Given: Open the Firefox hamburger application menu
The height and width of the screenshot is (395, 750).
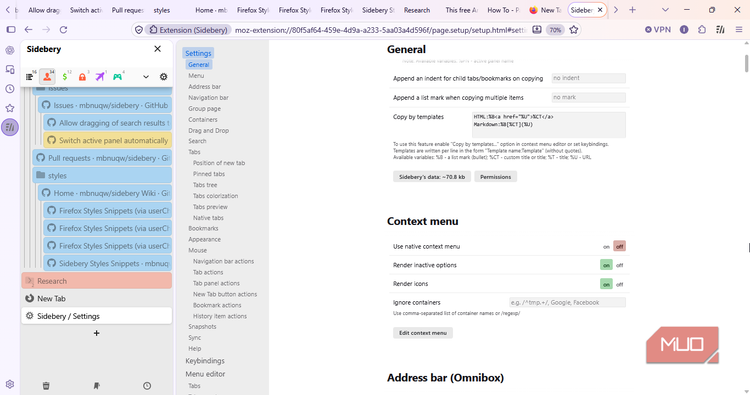Looking at the screenshot, I should tap(739, 30).
